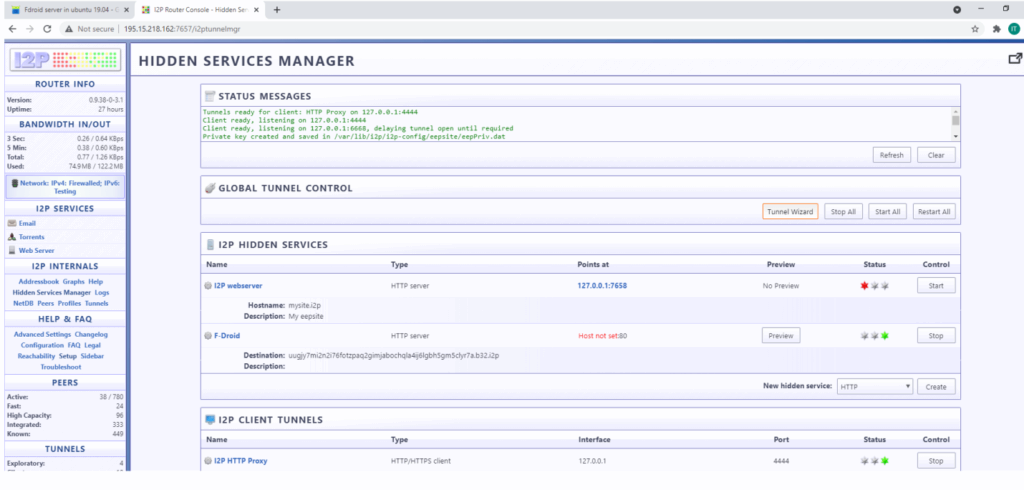Open Profiles in the sidebar

[x=69, y=303]
